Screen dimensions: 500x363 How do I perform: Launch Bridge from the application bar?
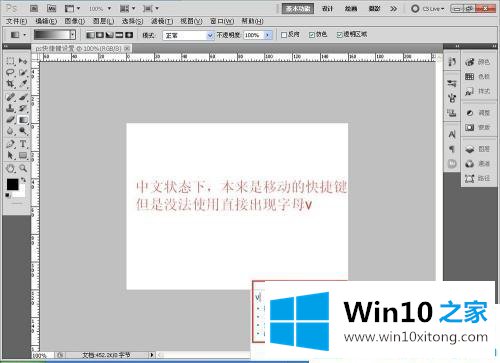point(34,8)
